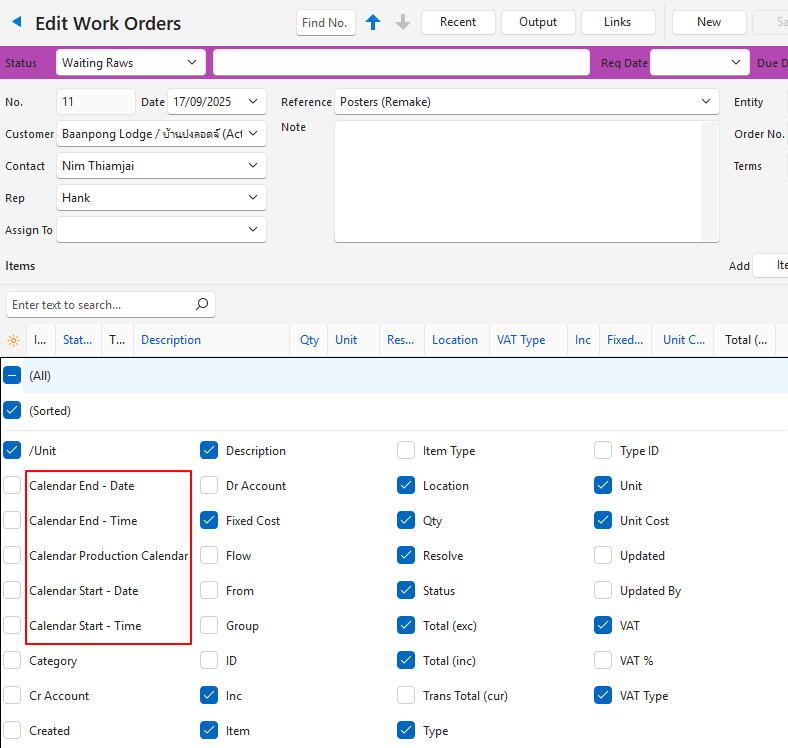Enable the Calendar End - Date column checkbox
This screenshot has width=788, height=748.
(x=12, y=486)
